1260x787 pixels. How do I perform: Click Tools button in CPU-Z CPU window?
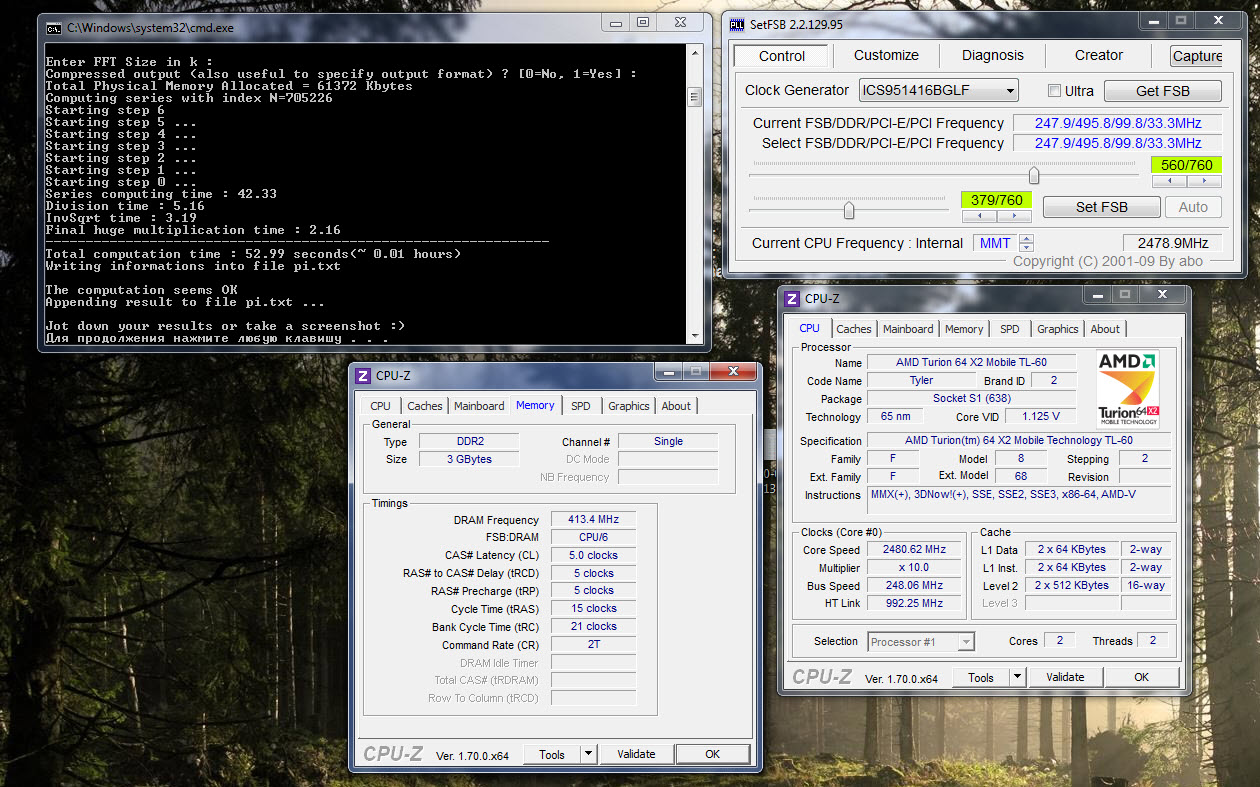pos(981,677)
